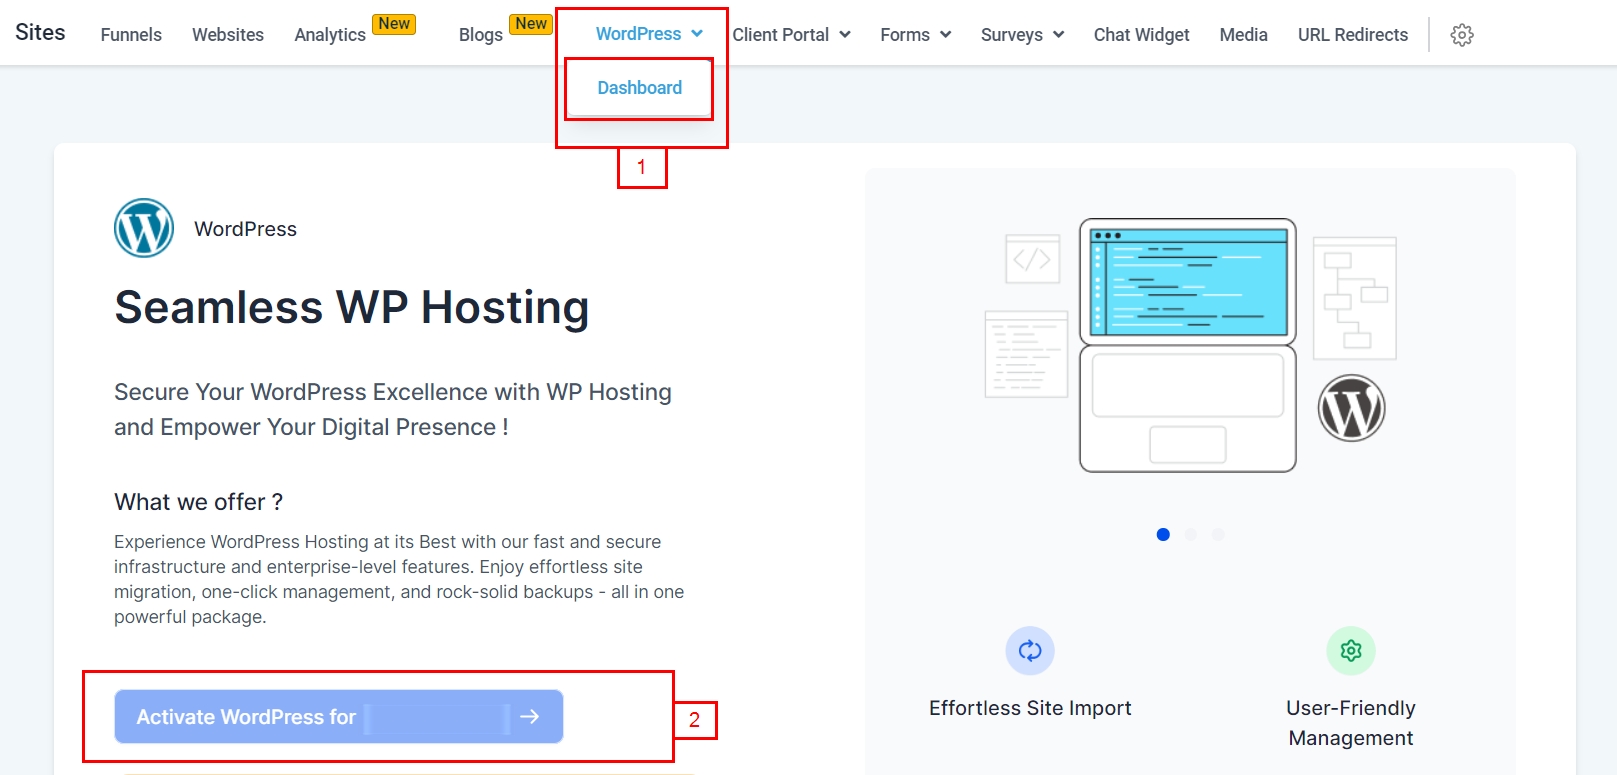The width and height of the screenshot is (1617, 775).
Task: Click the code brackets illustration icon
Action: click(1032, 260)
